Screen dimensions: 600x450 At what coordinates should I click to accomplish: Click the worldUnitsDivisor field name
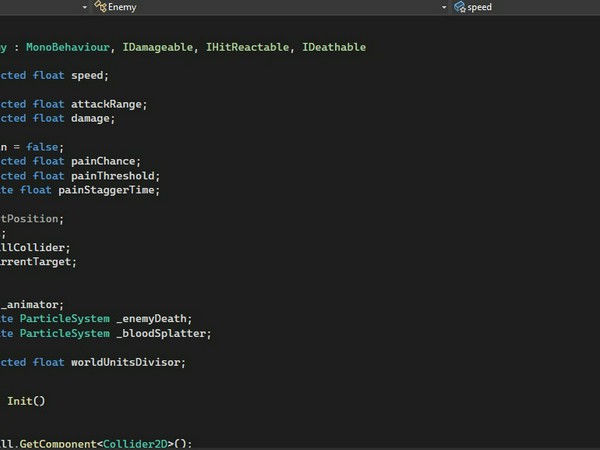[126, 362]
